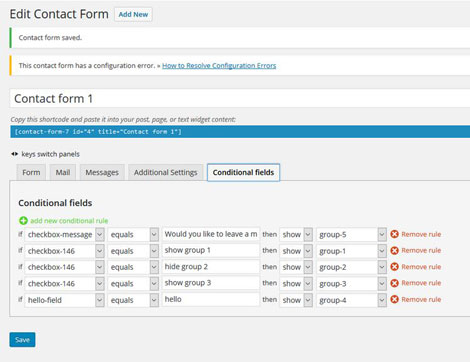Open How to Resolve Configuration Errors link
The height and width of the screenshot is (362, 470).
[219, 66]
